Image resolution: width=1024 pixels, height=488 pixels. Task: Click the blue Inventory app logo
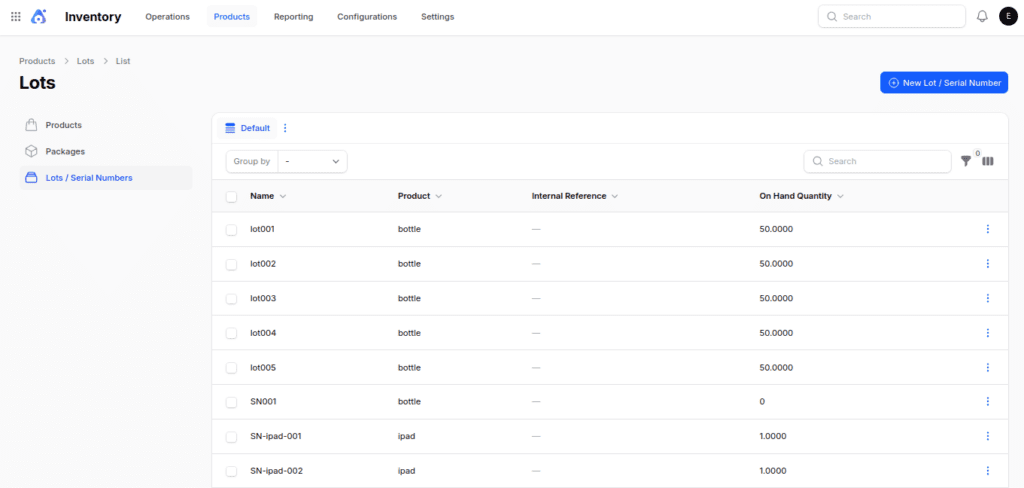click(x=39, y=17)
